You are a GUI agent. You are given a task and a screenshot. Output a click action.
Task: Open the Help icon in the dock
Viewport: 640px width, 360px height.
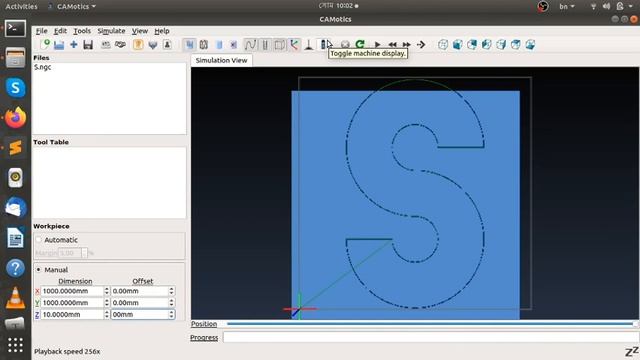coord(16,268)
